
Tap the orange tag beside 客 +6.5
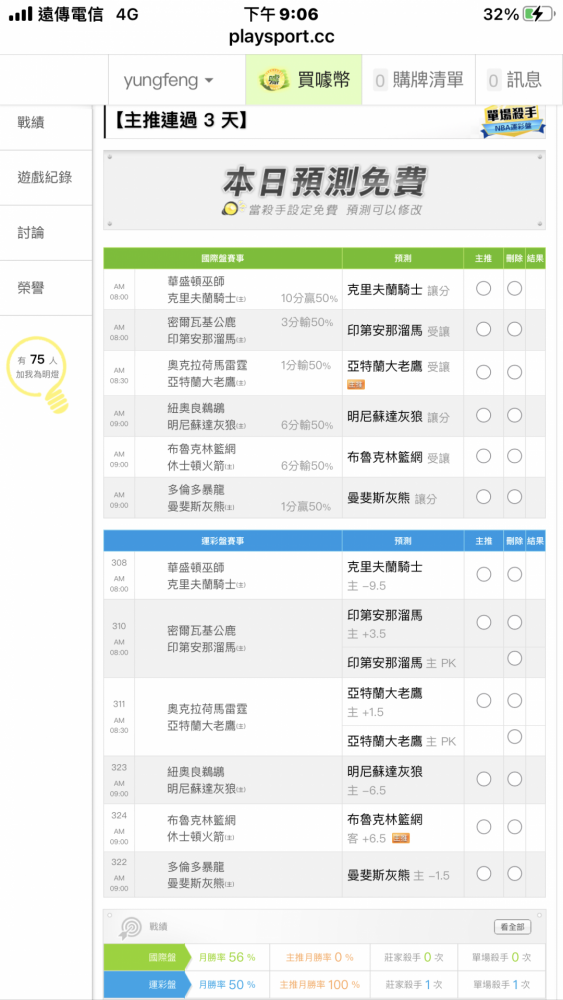(x=400, y=838)
